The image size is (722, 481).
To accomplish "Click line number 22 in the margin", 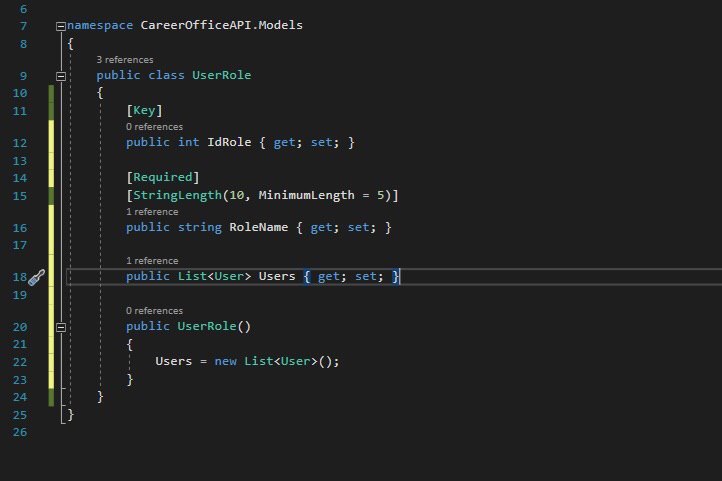I will 20,362.
